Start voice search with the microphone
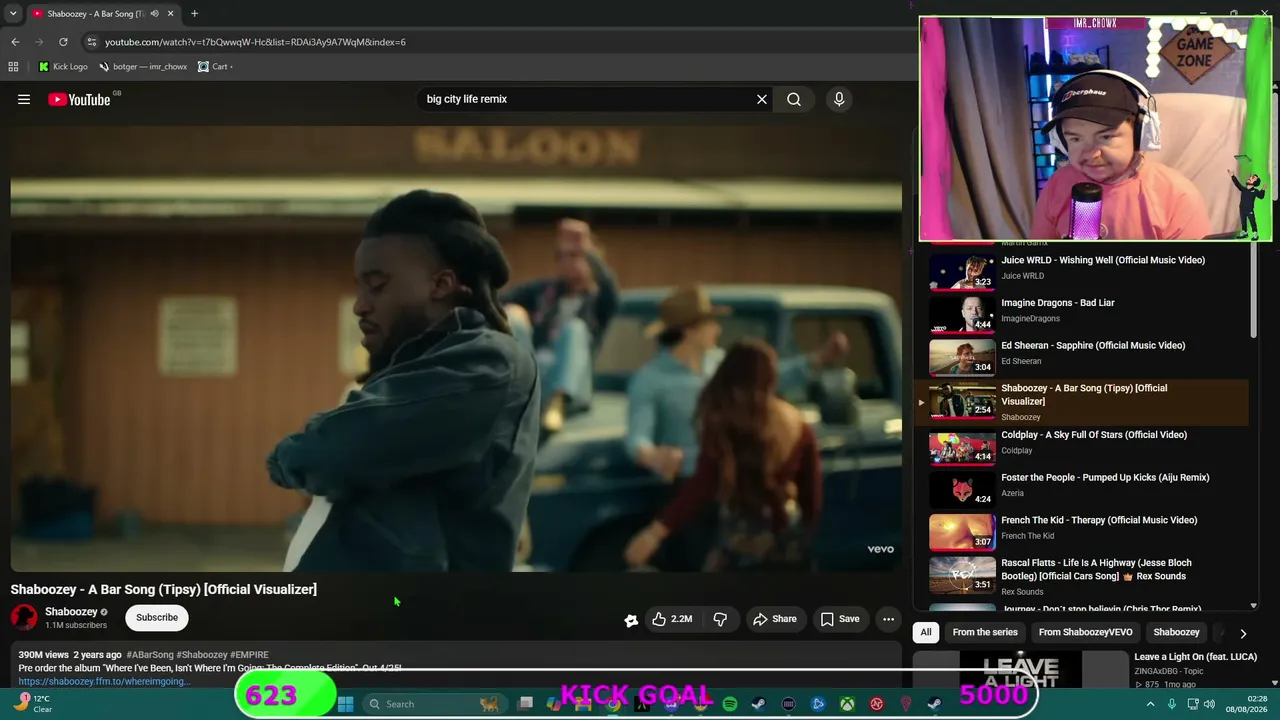The image size is (1280, 720). pos(839,99)
